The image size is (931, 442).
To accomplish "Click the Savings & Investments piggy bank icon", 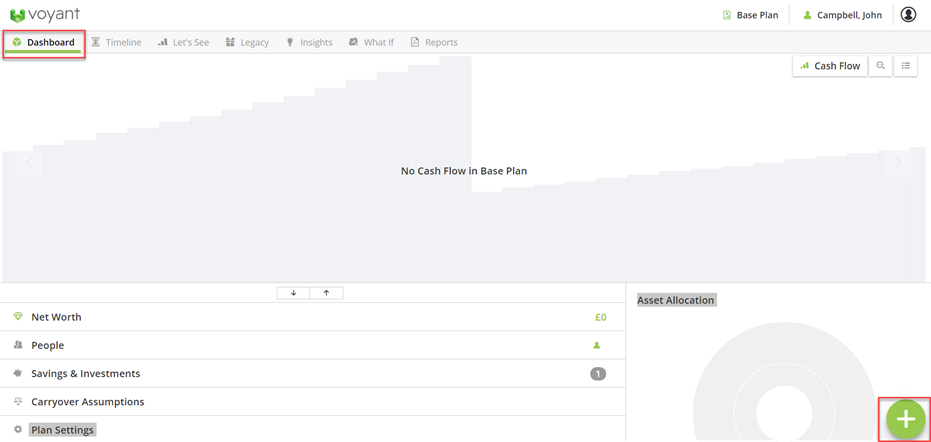I will (18, 374).
